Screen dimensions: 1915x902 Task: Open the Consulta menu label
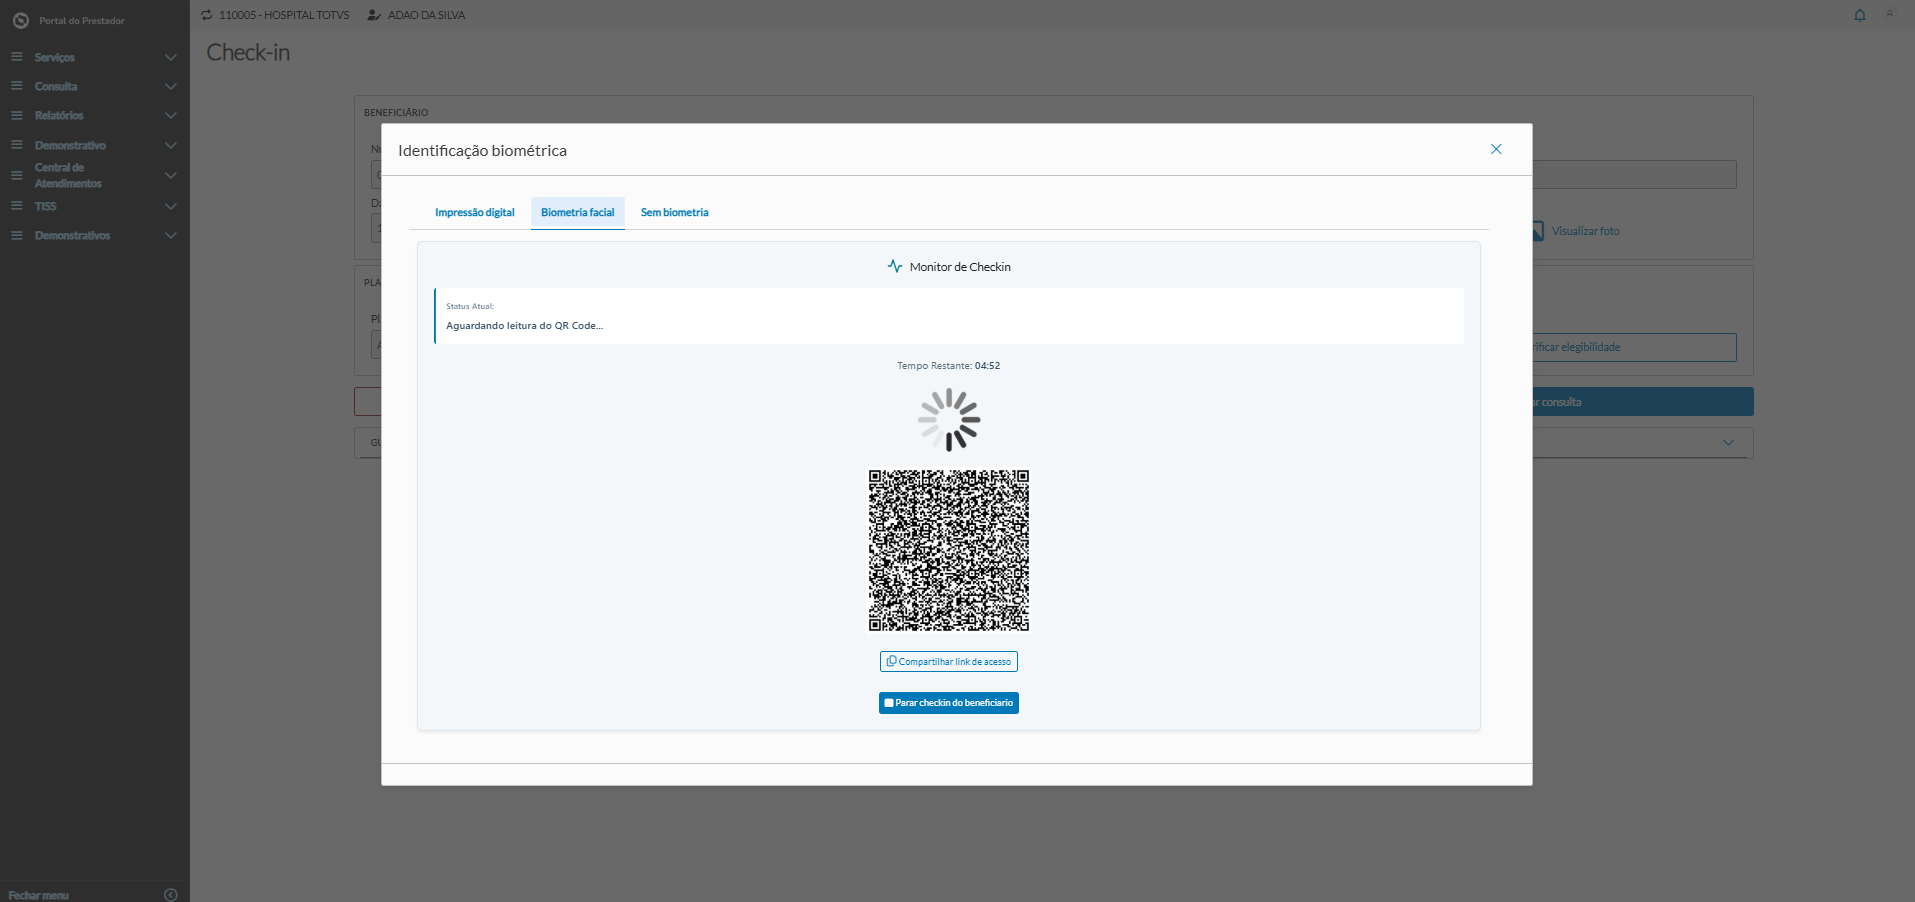coord(56,86)
